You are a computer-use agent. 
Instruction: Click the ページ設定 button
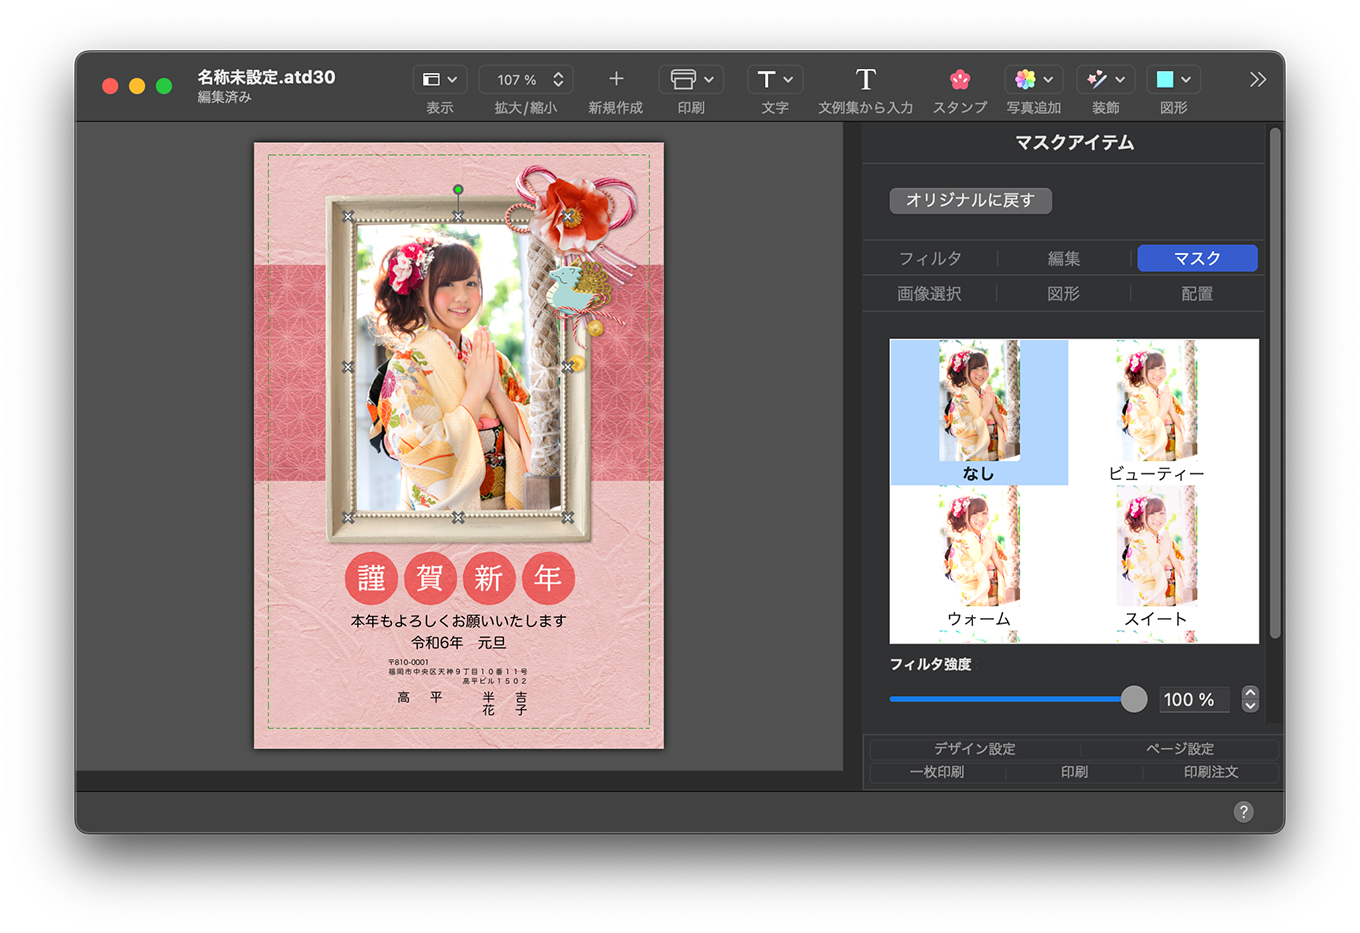point(1180,748)
